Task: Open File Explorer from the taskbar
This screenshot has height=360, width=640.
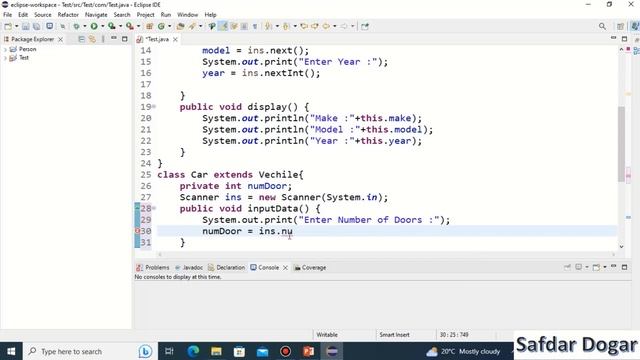Action: 216,351
